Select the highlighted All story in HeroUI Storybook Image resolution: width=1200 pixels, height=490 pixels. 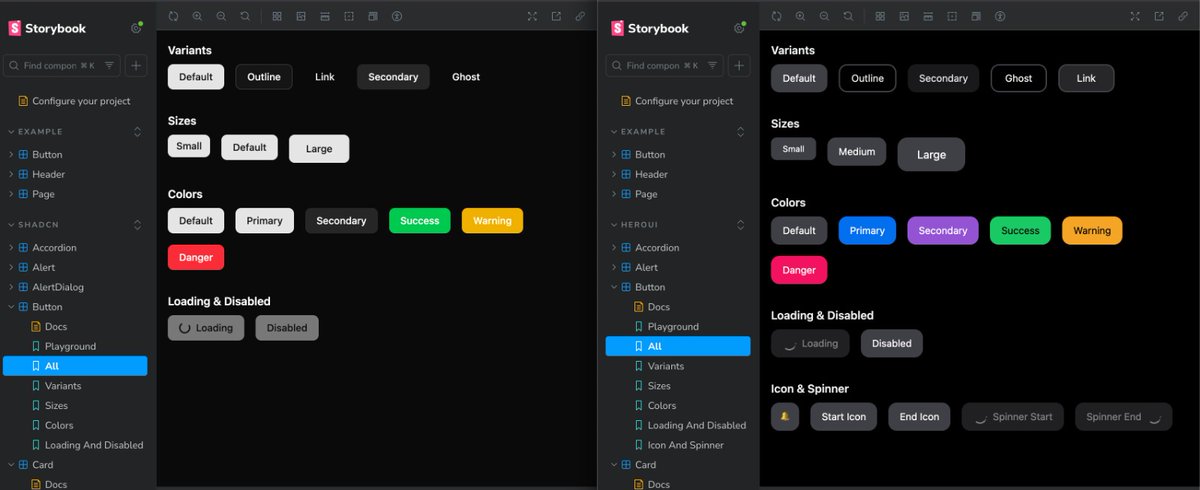click(678, 346)
